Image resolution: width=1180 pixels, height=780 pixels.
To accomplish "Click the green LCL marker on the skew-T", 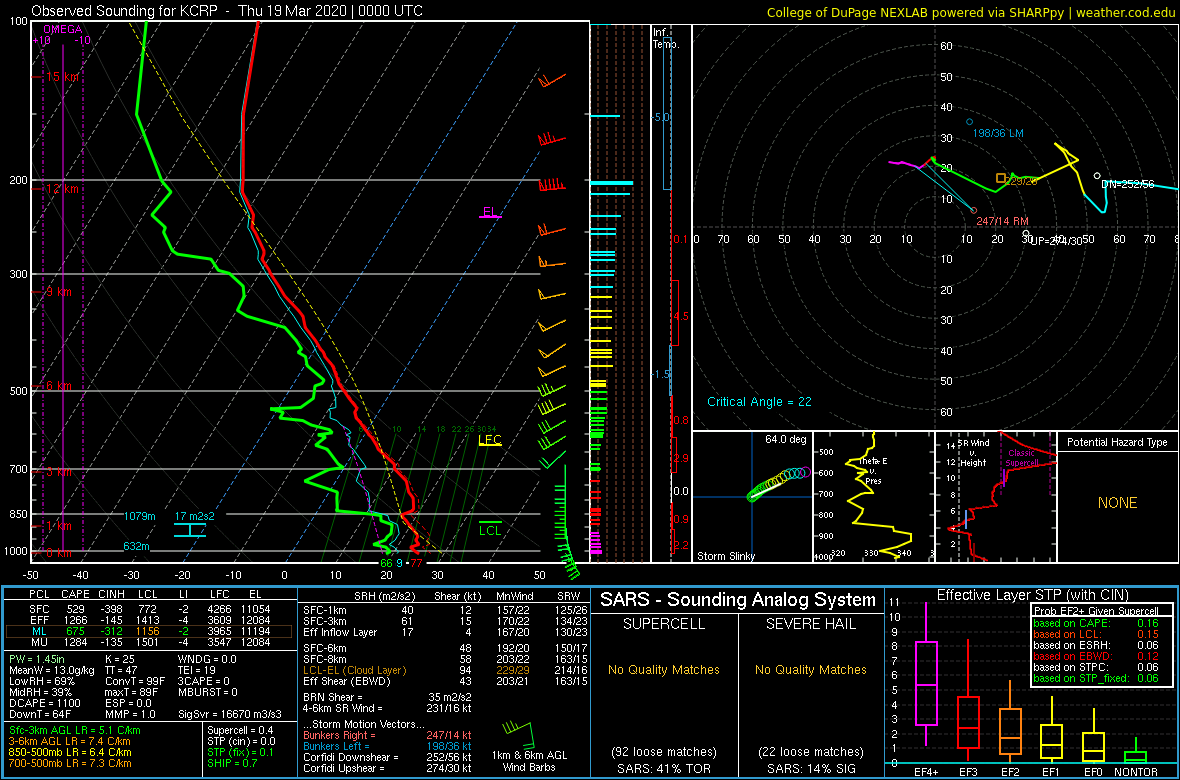I will 490,527.
